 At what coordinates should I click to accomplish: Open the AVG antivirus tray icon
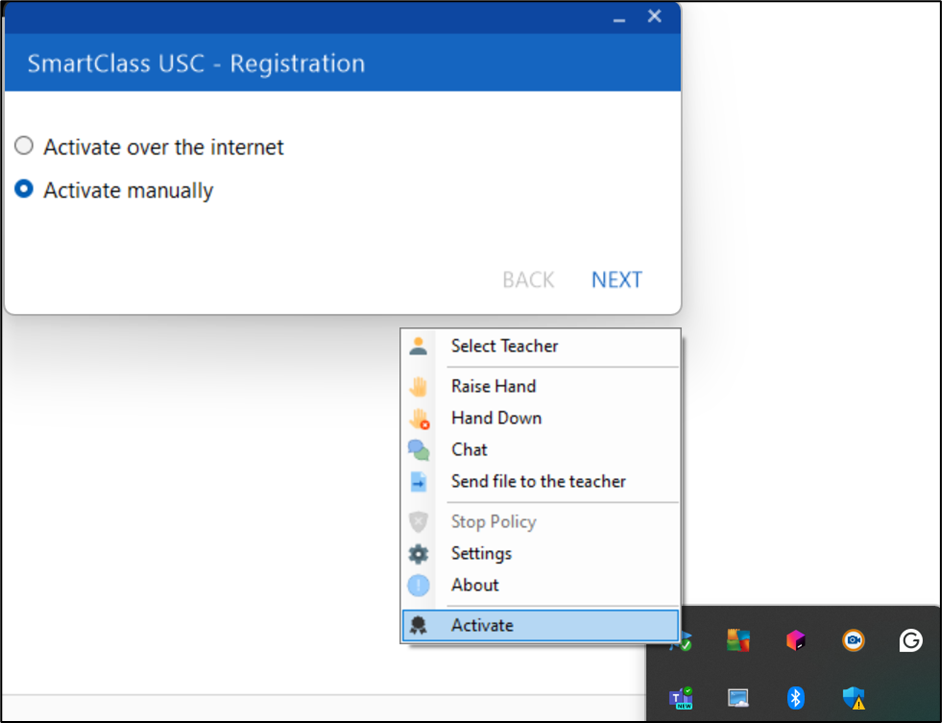[738, 641]
